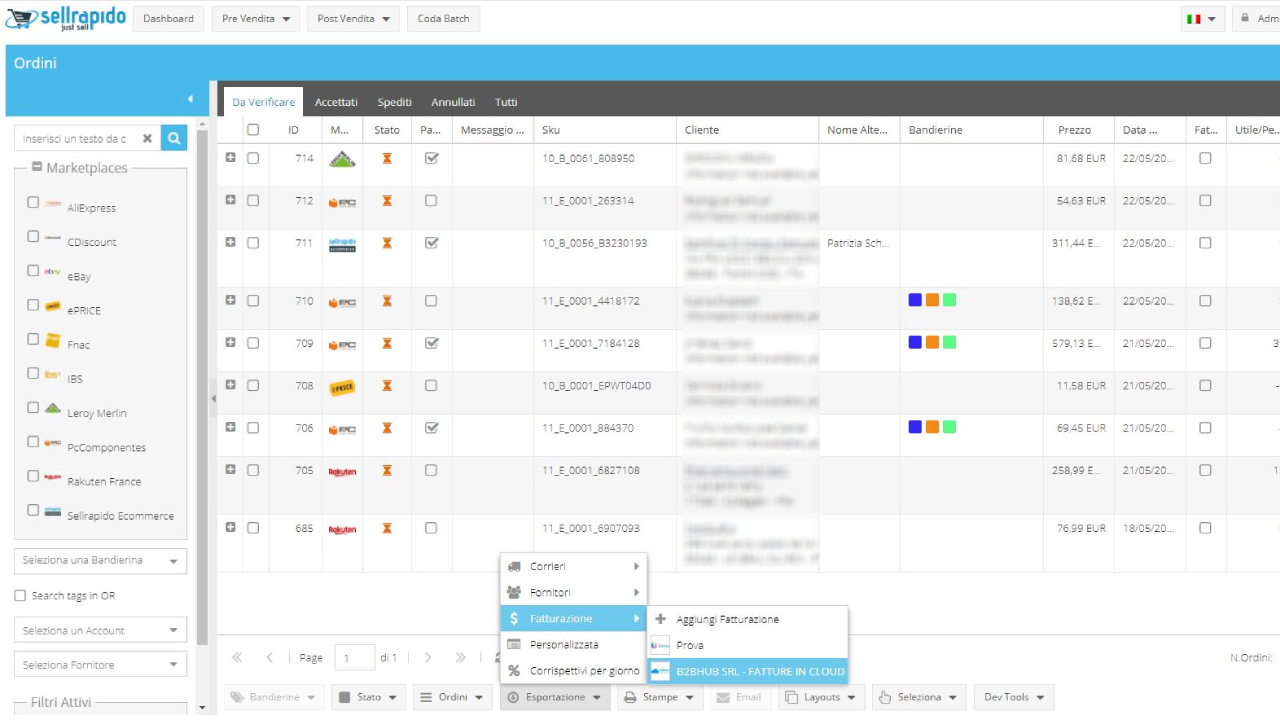This screenshot has height=720, width=1280.
Task: Click the percent icon of Corrispettivi per giorno
Action: (514, 671)
